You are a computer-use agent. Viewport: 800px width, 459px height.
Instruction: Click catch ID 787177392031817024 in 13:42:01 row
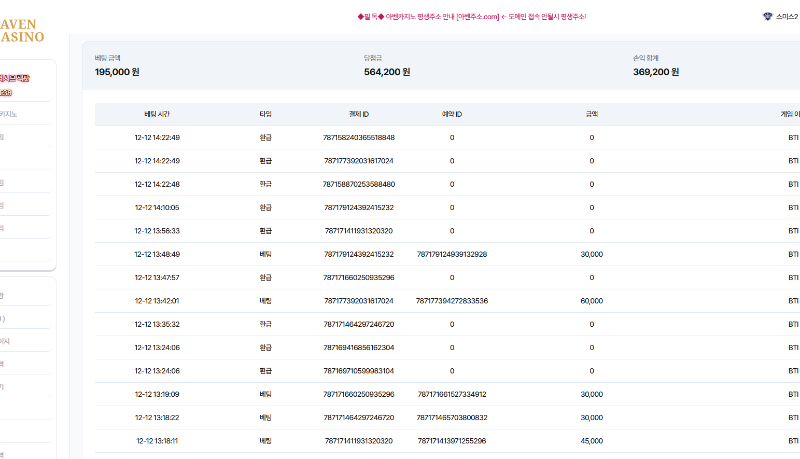[359, 301]
